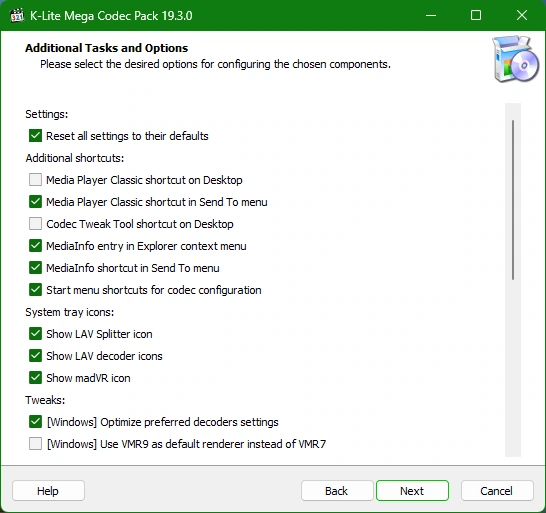Proceed with the Next button
Image resolution: width=546 pixels, height=513 pixels.
click(412, 491)
